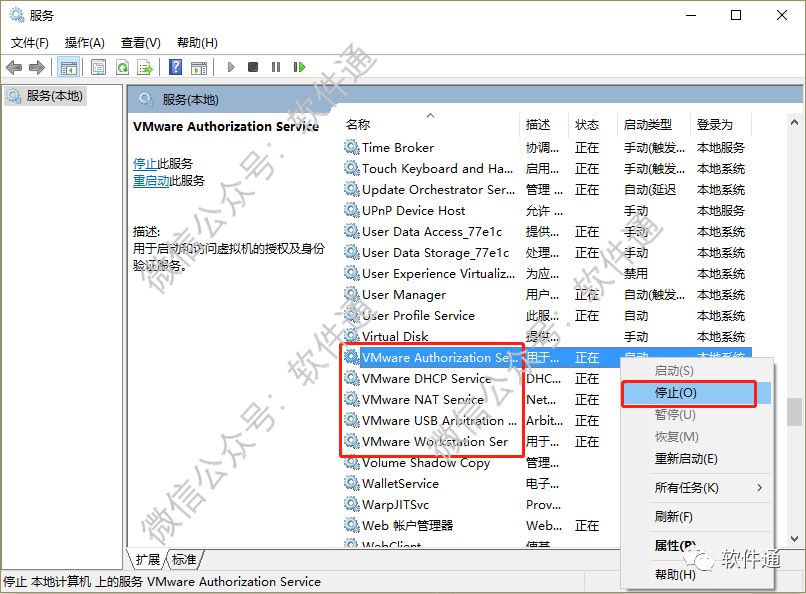Image resolution: width=806 pixels, height=594 pixels.
Task: Click the Refresh toolbar icon
Action: pos(122,67)
